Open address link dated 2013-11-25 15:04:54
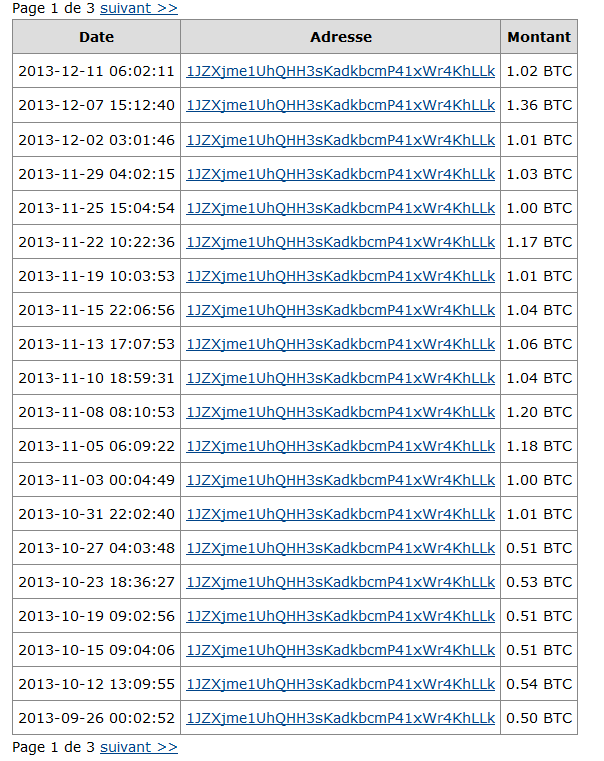The height and width of the screenshot is (761, 604). (x=341, y=208)
